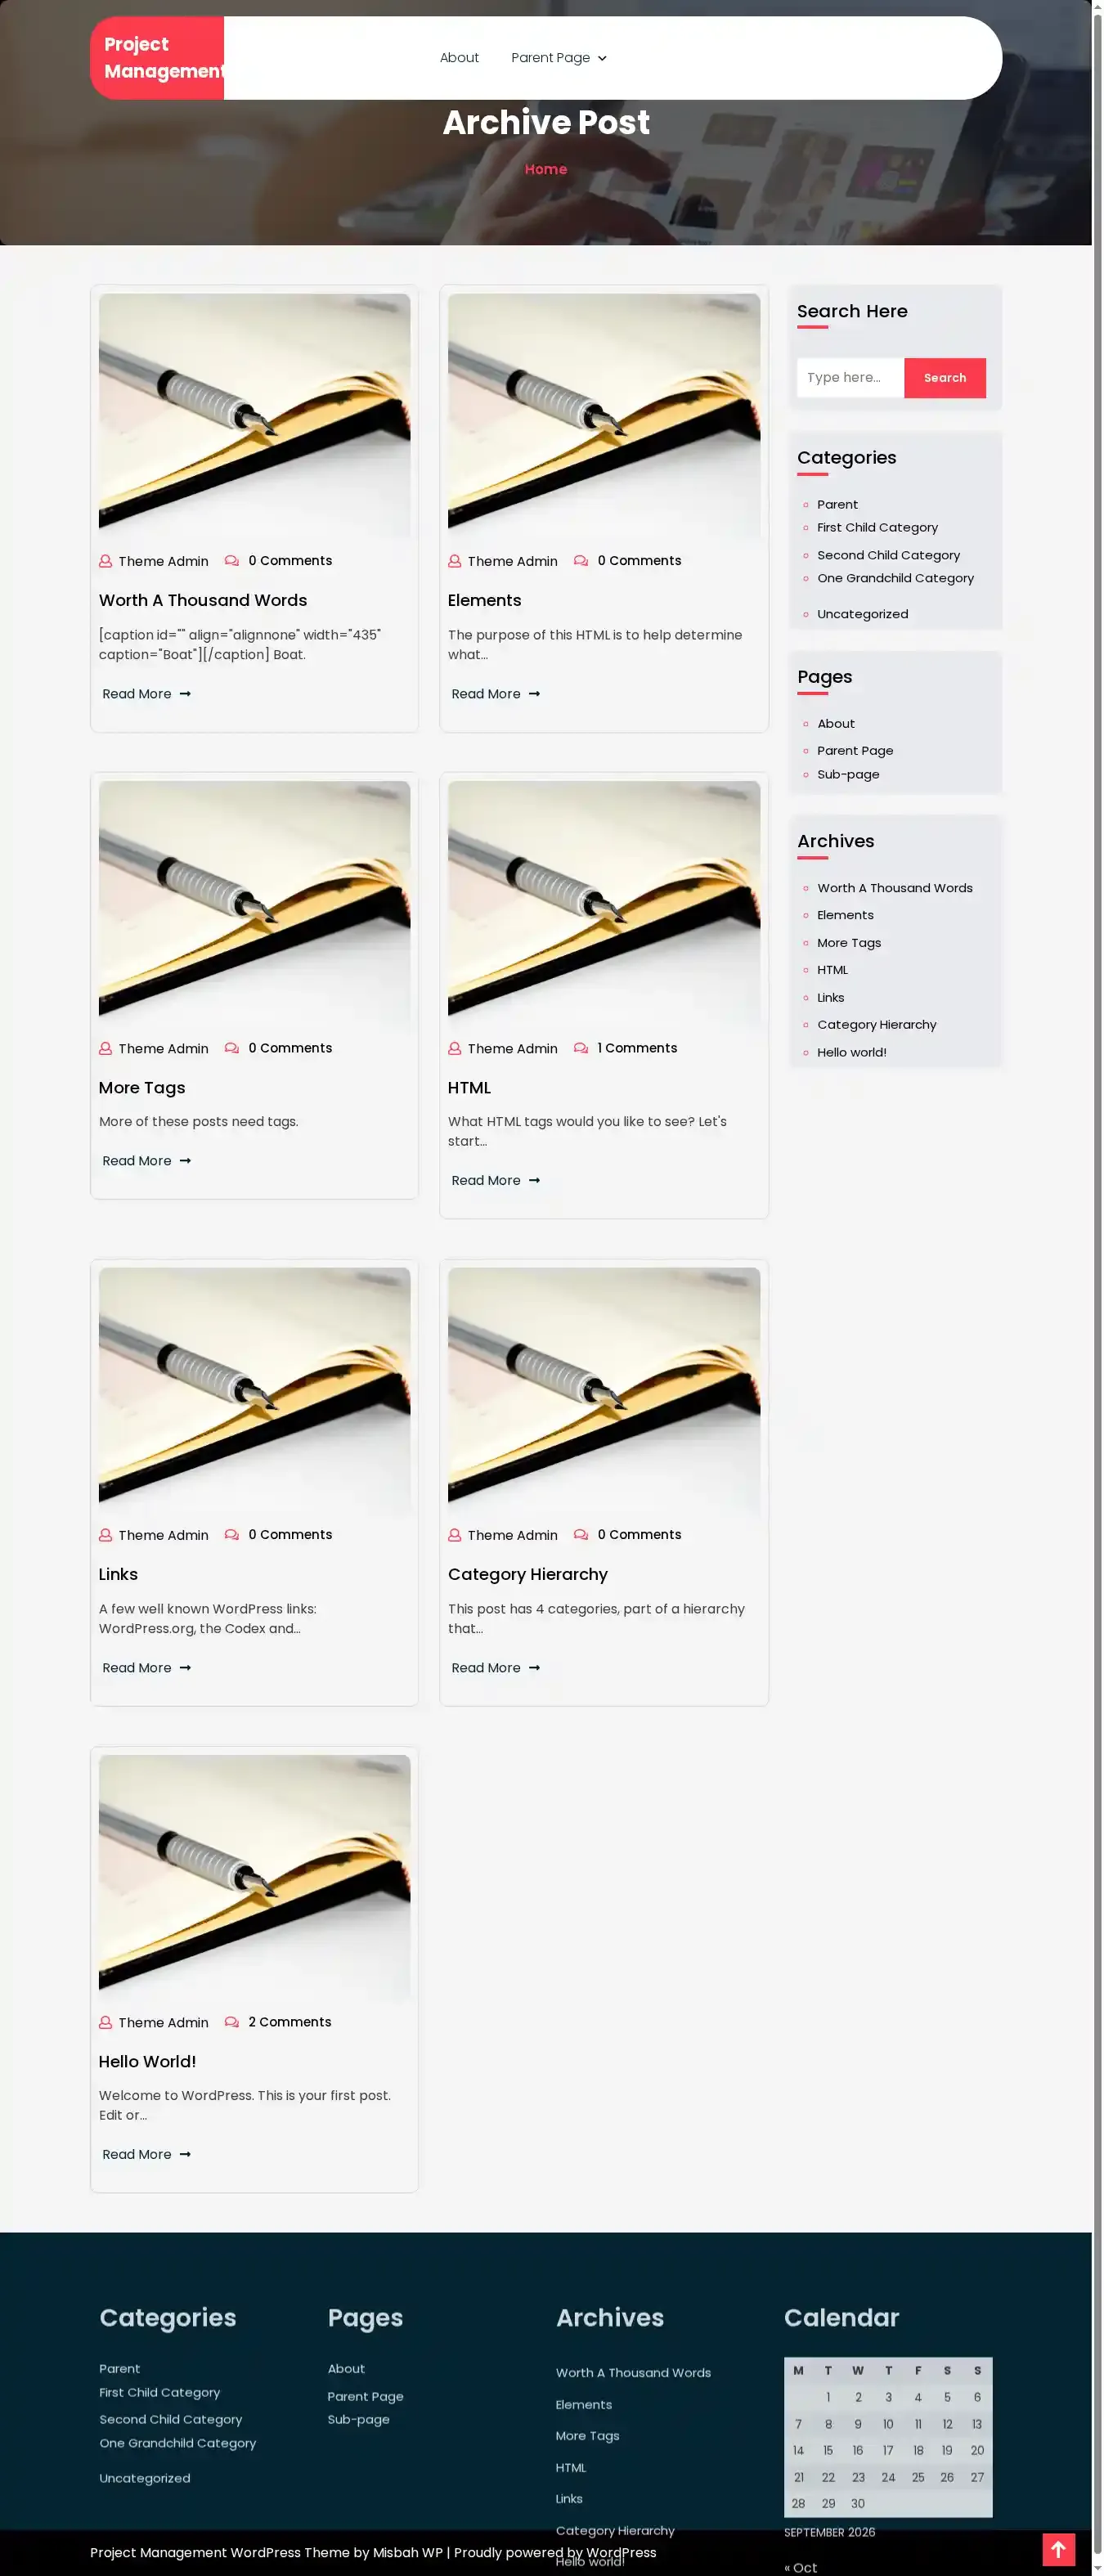Open the Category Hierarchy post title
Image resolution: width=1104 pixels, height=2576 pixels.
tap(527, 1574)
